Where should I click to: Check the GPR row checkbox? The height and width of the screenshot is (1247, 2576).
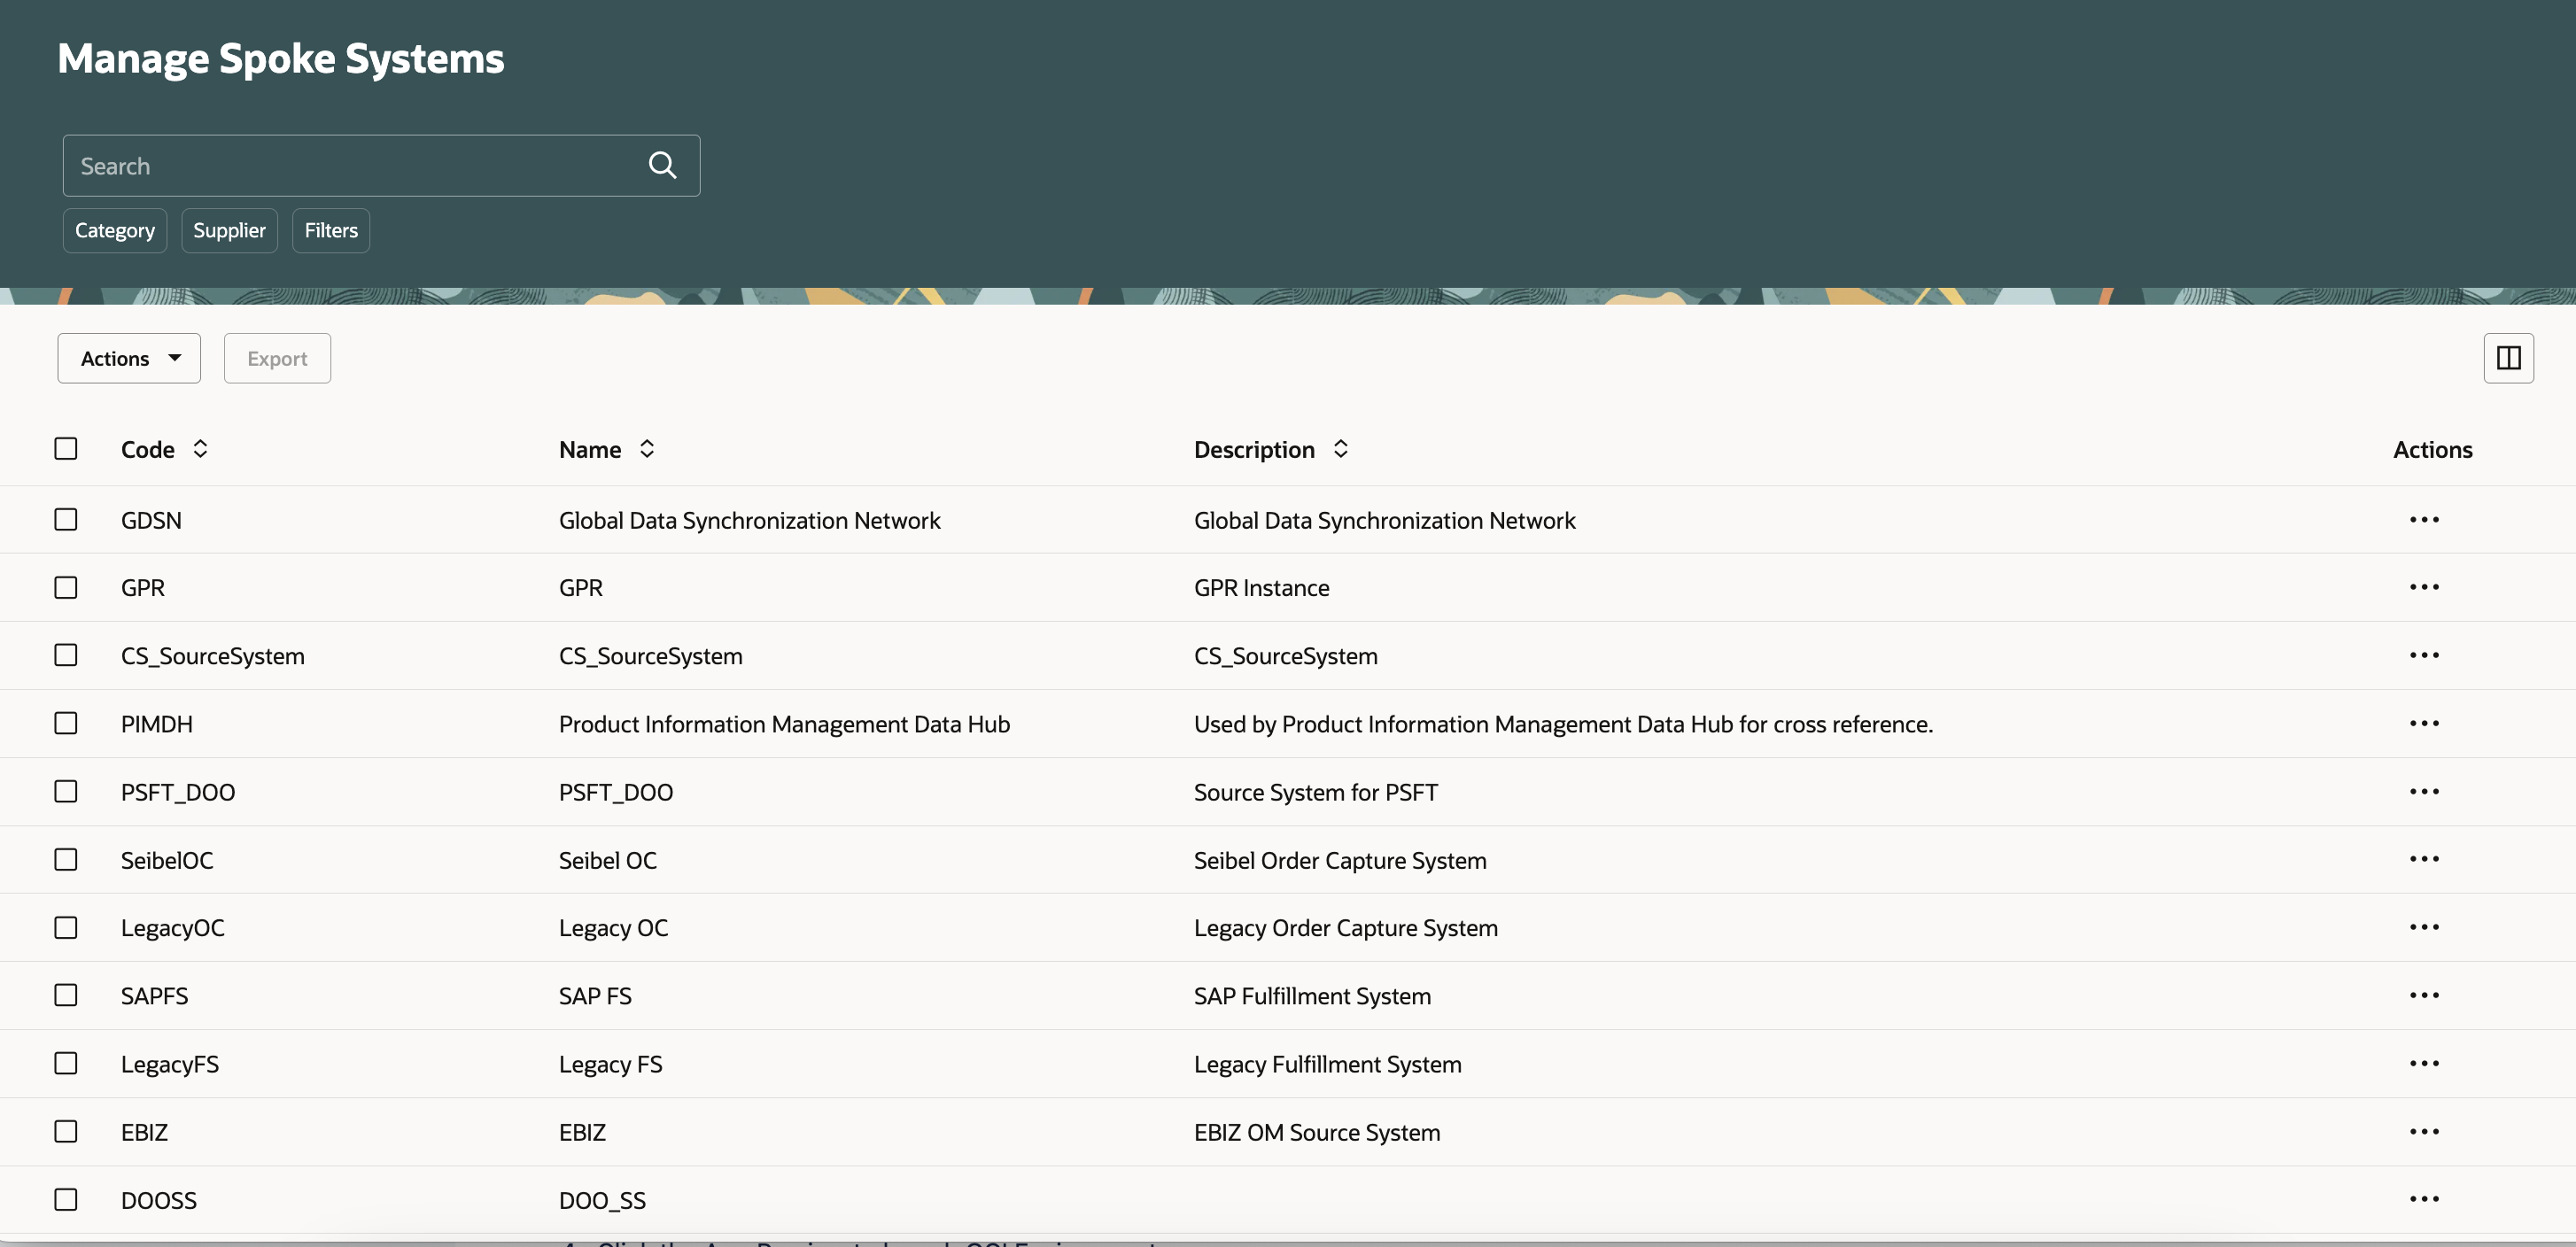click(x=66, y=588)
